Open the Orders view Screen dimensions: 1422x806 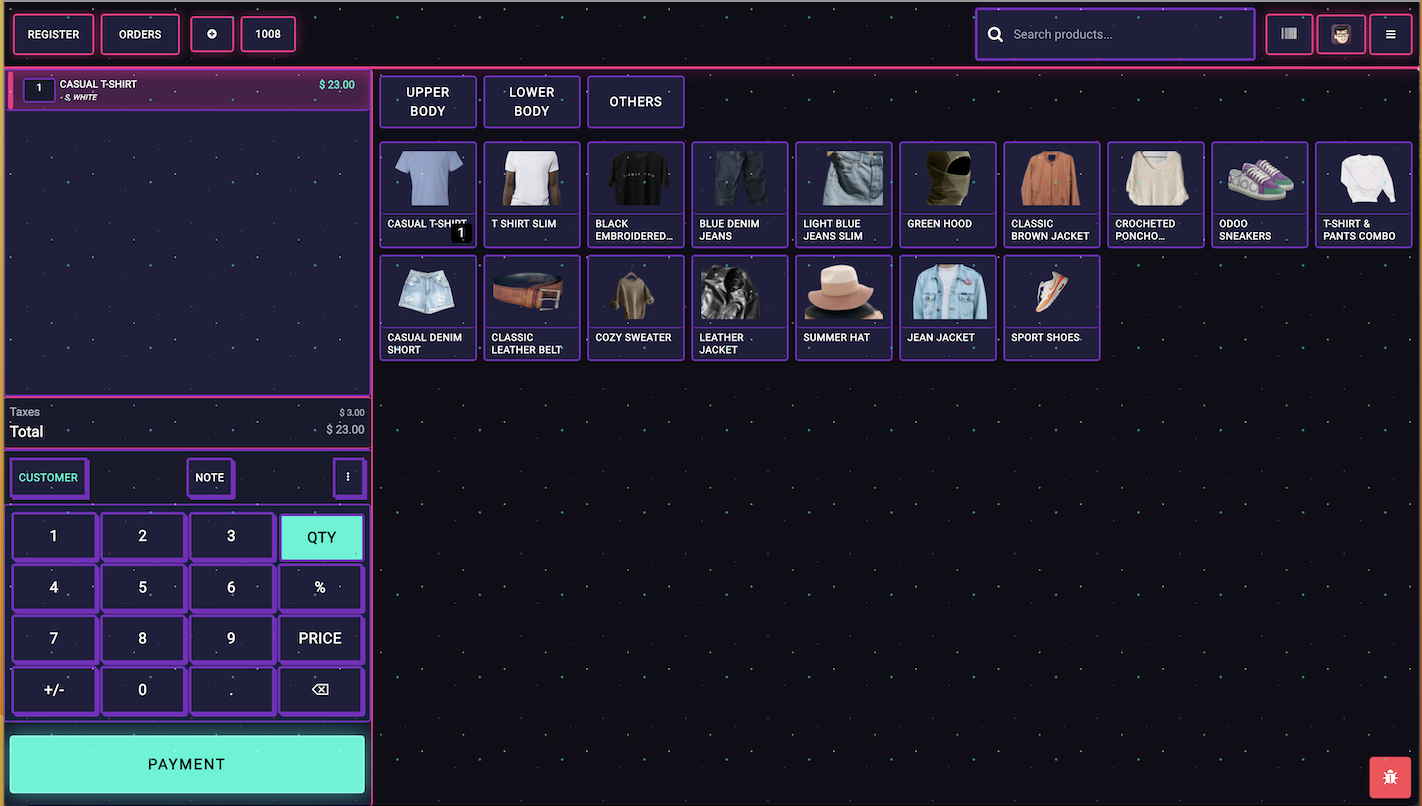tap(140, 34)
